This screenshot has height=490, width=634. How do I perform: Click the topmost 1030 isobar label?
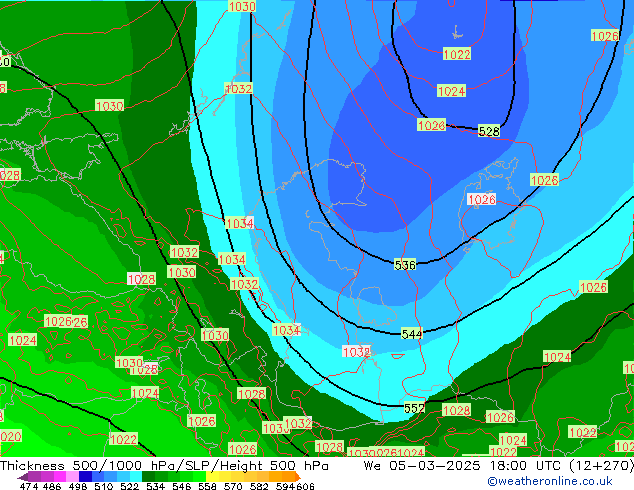241,6
